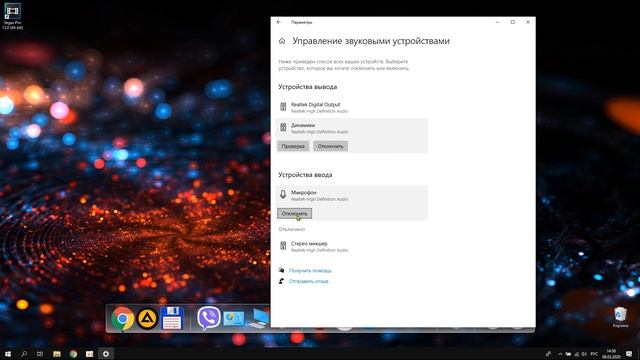Viewport: 640px width, 360px height.
Task: Select the Микрофон input device
Action: coord(352,195)
